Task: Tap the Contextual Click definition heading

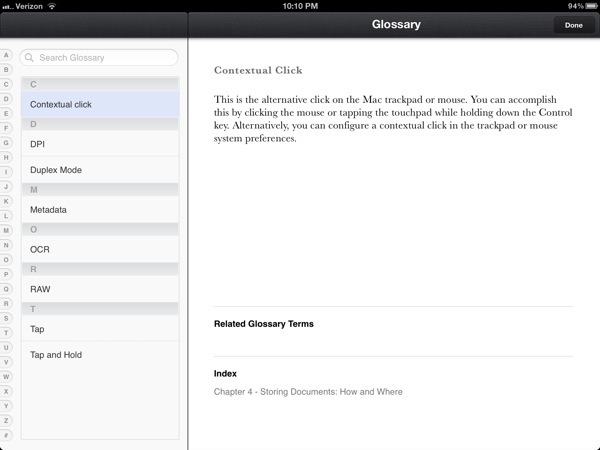Action: (x=258, y=70)
